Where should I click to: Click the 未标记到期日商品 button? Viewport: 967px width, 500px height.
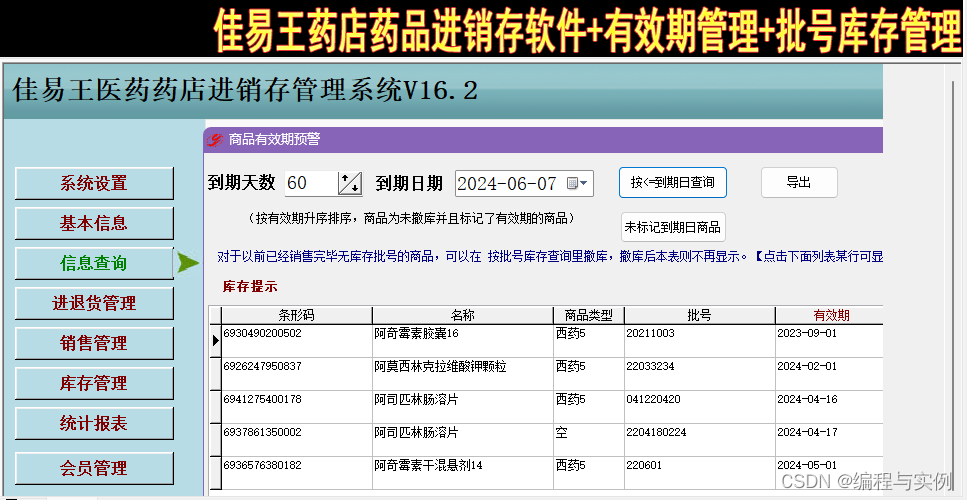coord(672,227)
